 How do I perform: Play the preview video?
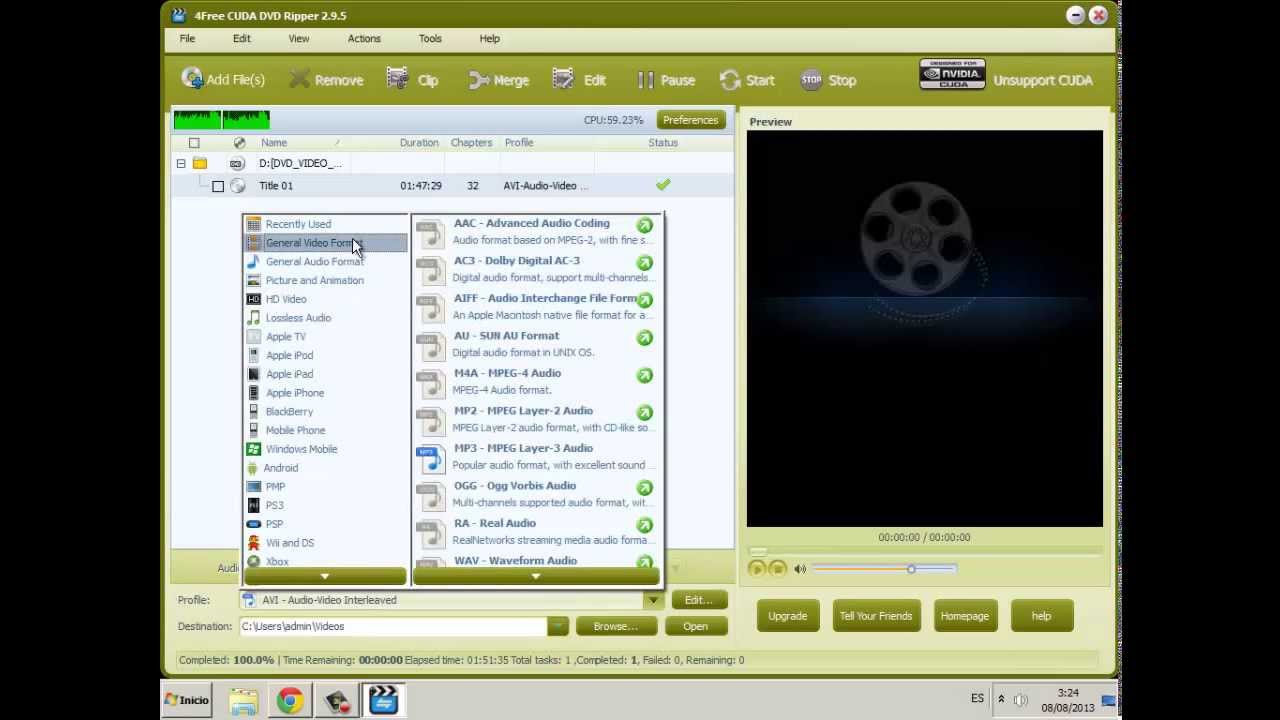pos(757,569)
